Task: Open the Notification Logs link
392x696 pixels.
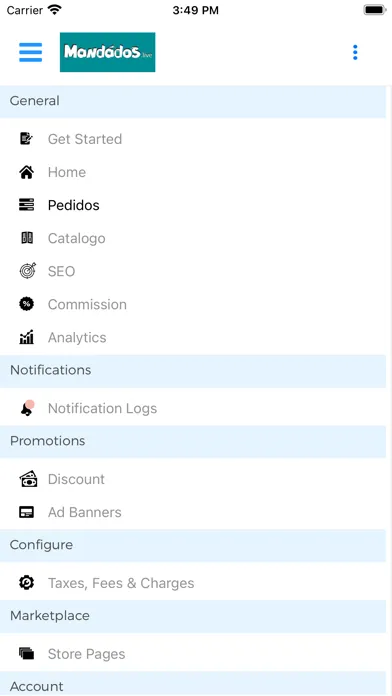Action: click(103, 408)
